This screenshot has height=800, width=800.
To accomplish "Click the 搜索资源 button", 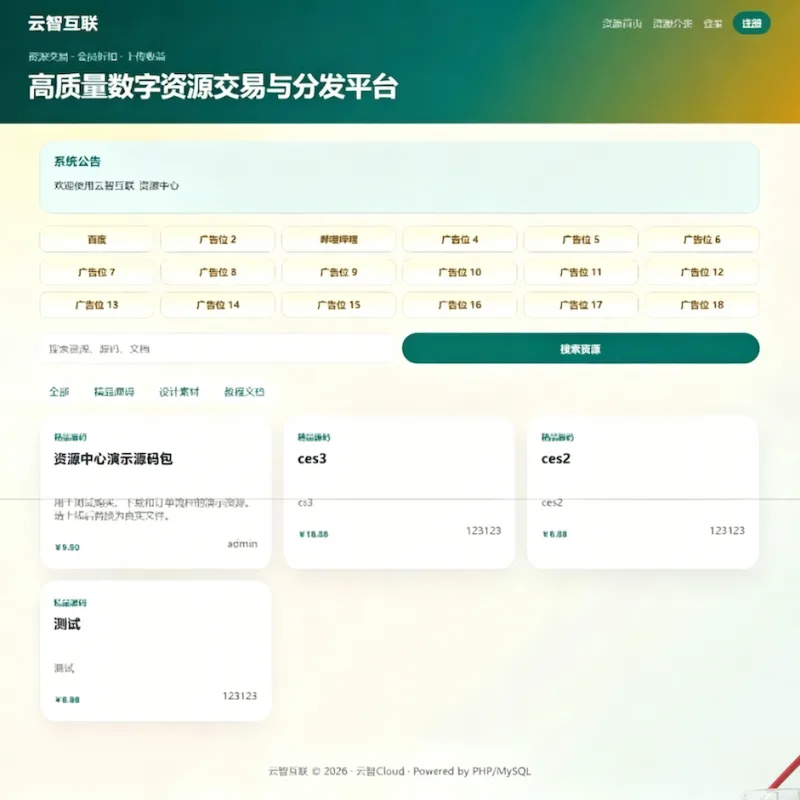I will point(581,348).
